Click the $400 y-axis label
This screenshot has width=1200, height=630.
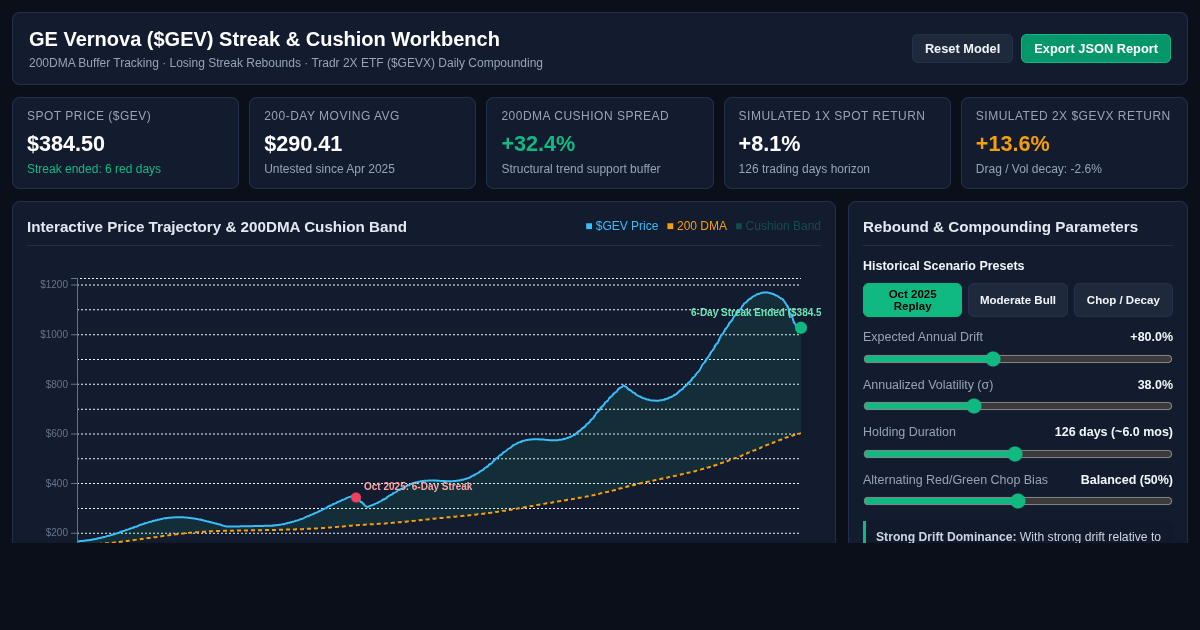pyautogui.click(x=57, y=484)
